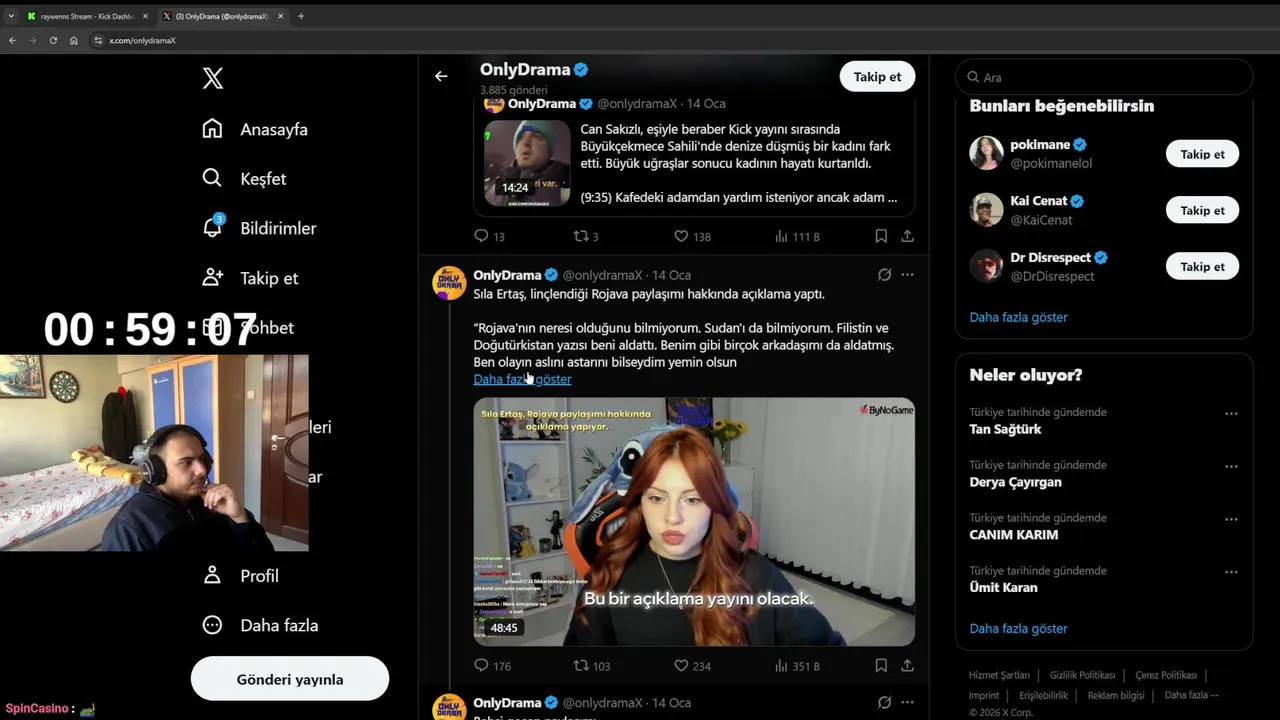Open pokimane profile avatar
Image resolution: width=1280 pixels, height=720 pixels.
click(x=986, y=153)
